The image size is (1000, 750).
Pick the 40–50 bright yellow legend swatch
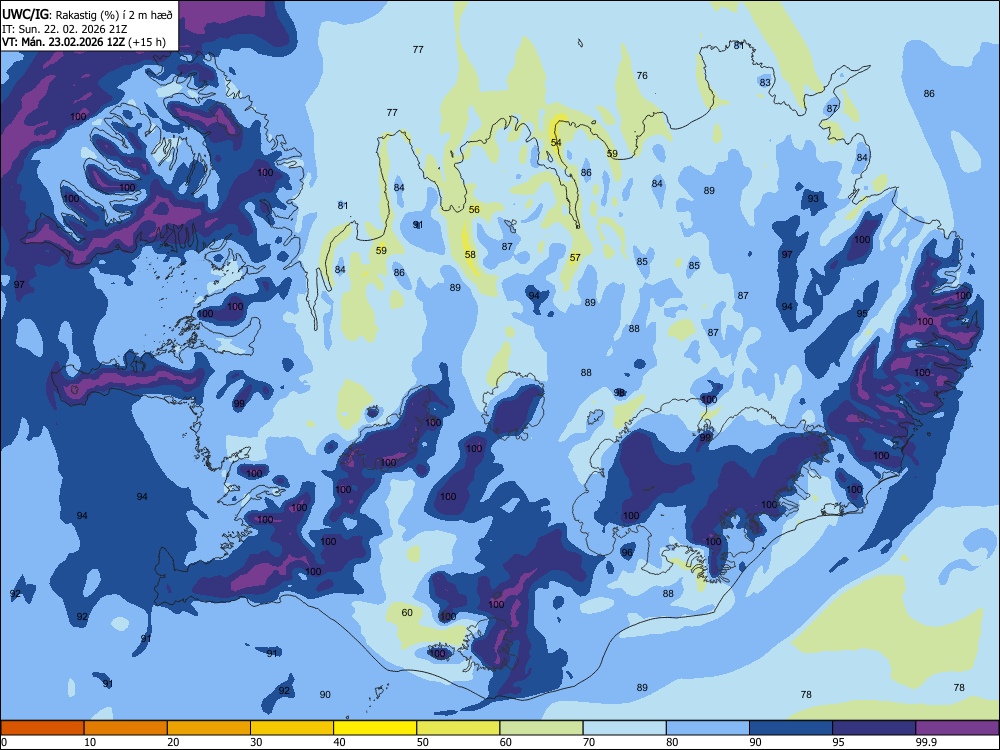(x=375, y=728)
